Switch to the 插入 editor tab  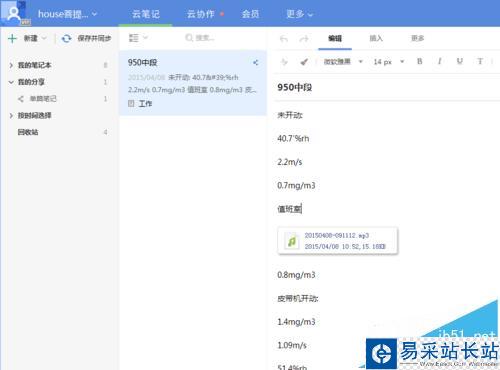[x=376, y=38]
